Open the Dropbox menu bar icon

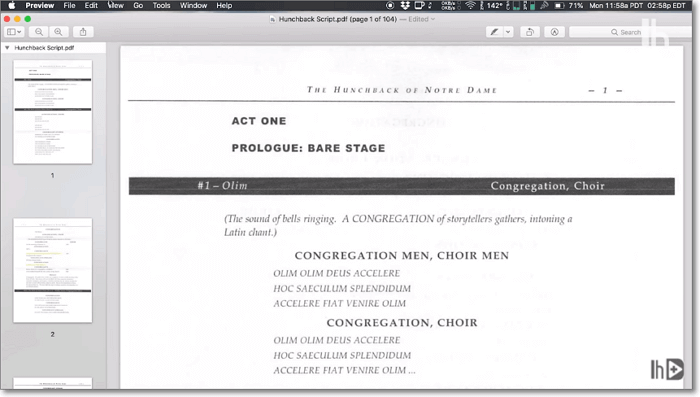(x=405, y=5)
